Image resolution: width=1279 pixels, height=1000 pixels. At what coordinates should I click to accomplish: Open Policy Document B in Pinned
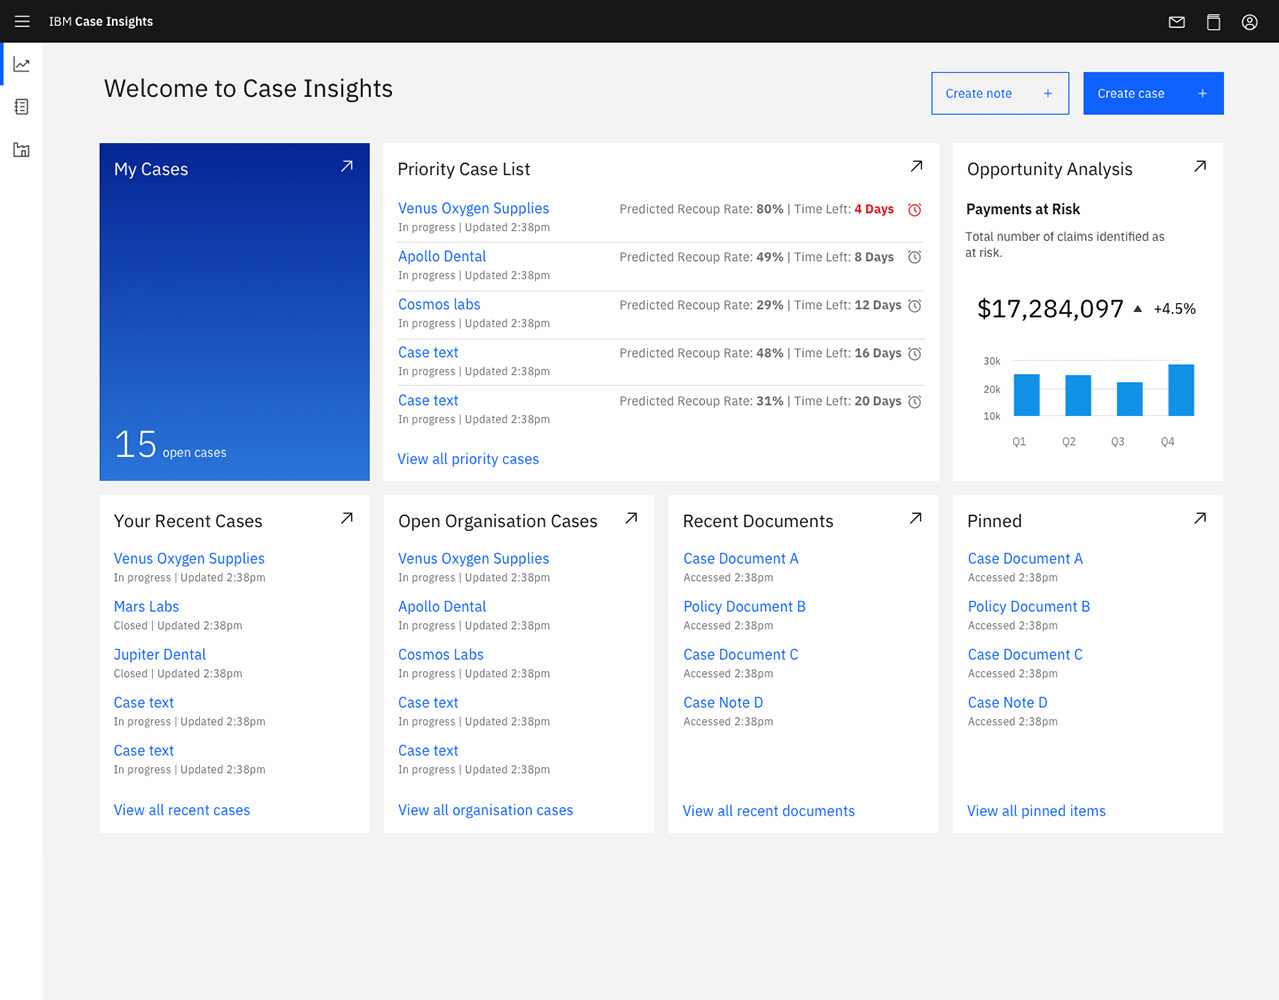(x=1029, y=606)
